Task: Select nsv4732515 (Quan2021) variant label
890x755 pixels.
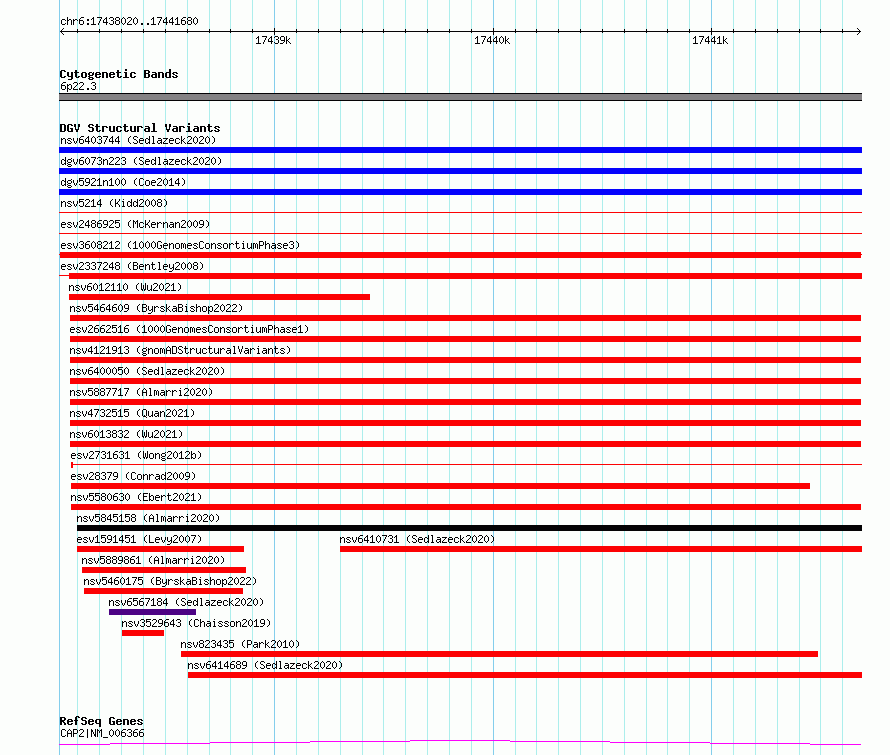Action: [132, 413]
